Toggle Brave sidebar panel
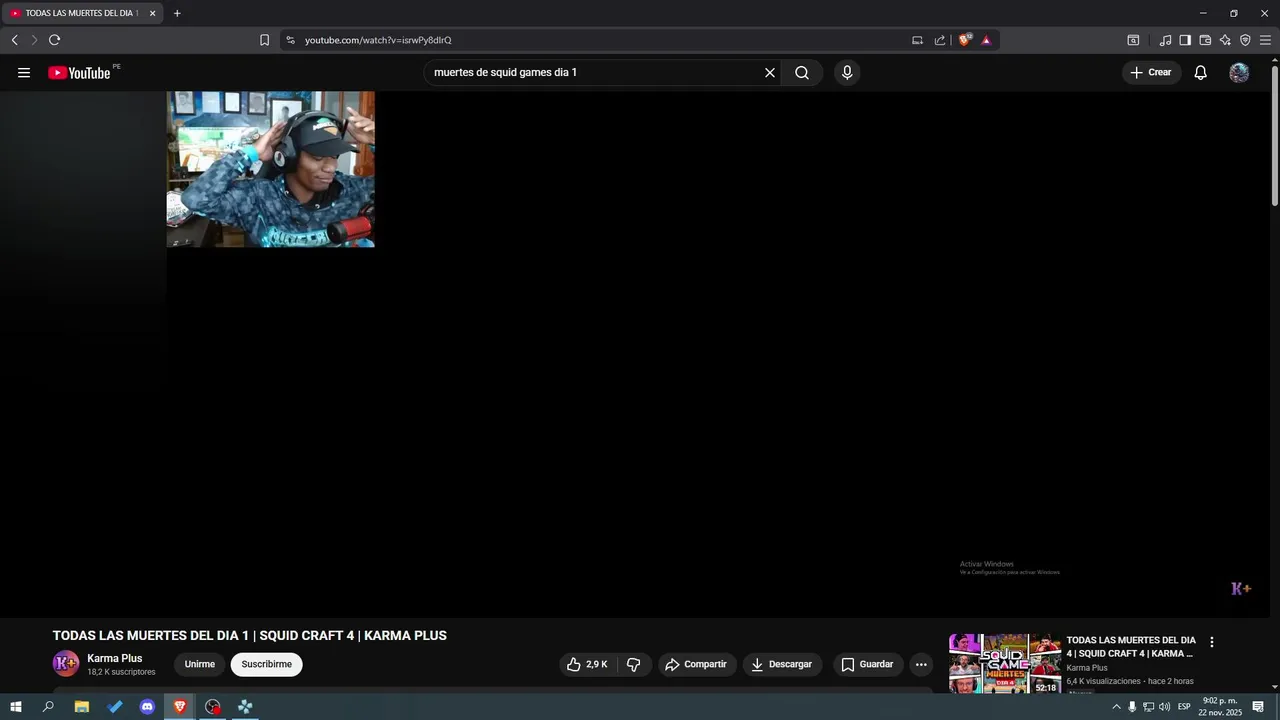Image resolution: width=1280 pixels, height=720 pixels. [x=1185, y=40]
